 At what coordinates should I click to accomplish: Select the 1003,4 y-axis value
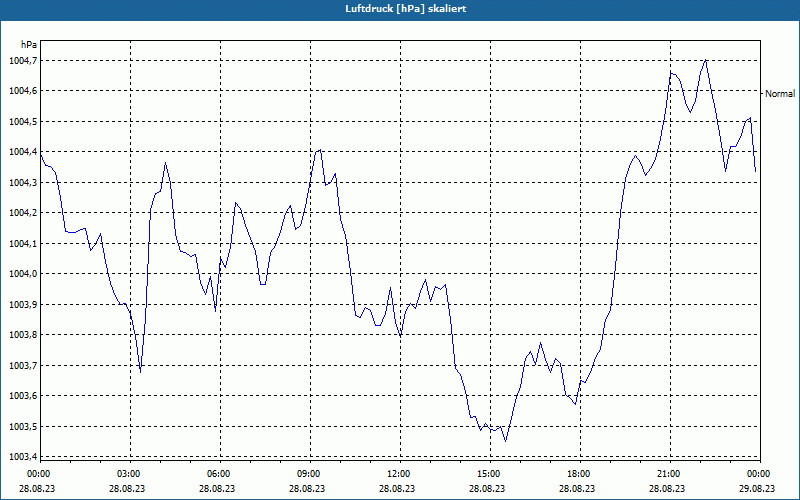[x=23, y=457]
